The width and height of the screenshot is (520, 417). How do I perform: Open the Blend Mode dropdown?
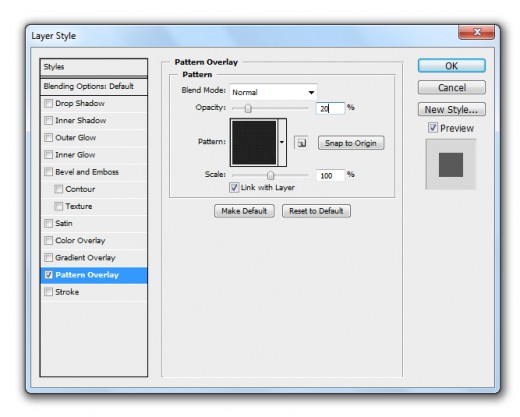click(x=273, y=92)
